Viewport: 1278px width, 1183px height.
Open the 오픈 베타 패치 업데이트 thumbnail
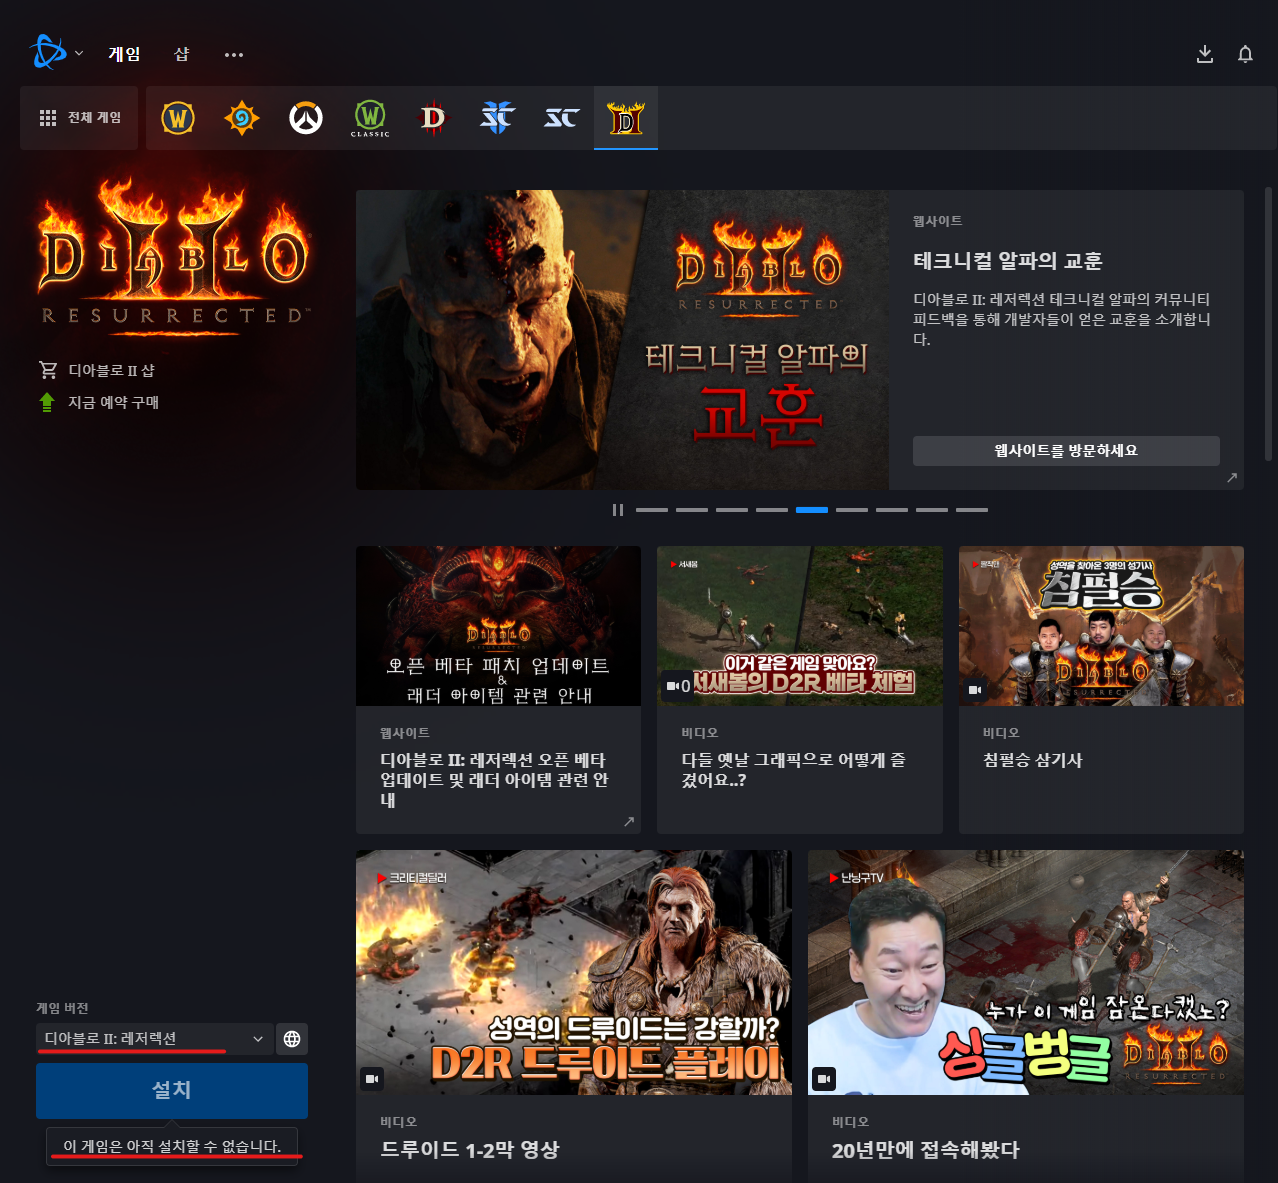click(x=498, y=626)
